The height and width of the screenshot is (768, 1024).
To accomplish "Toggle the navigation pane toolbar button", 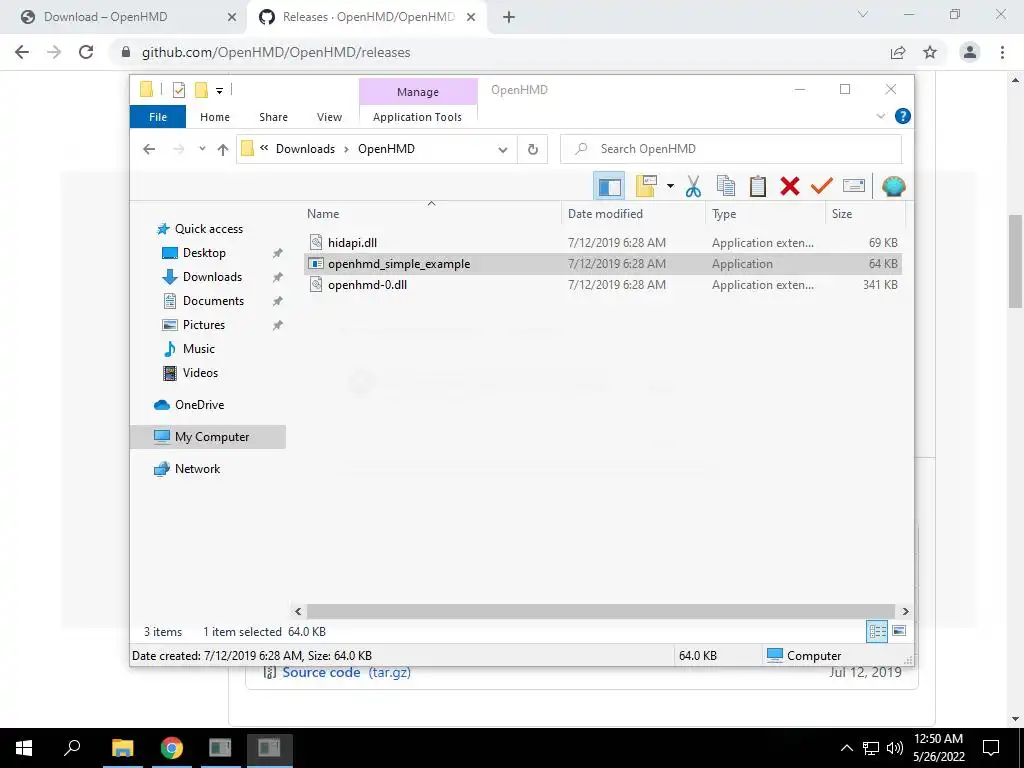I will click(609, 187).
